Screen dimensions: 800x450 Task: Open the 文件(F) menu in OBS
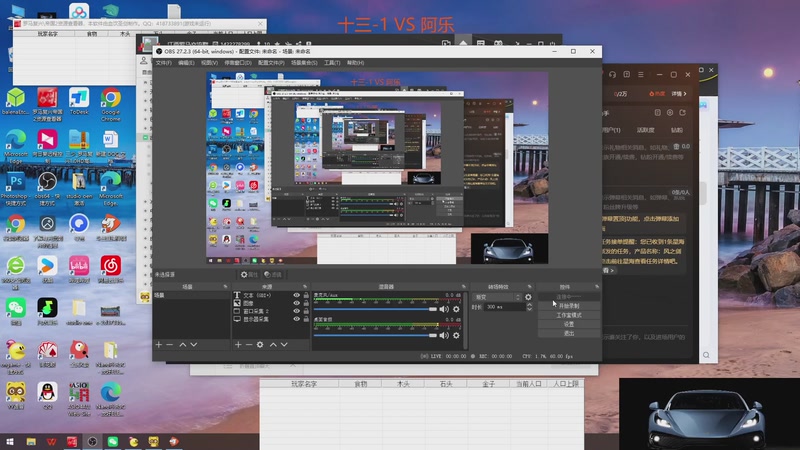[163, 63]
